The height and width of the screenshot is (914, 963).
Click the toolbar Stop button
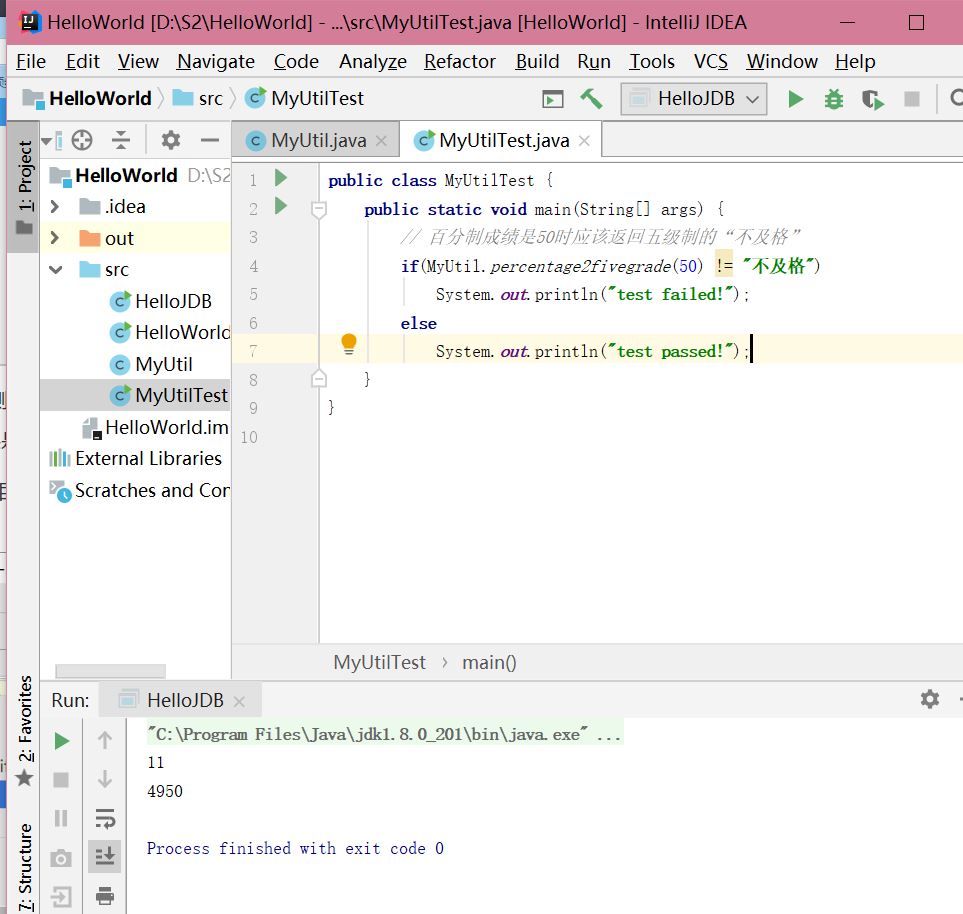tap(912, 99)
